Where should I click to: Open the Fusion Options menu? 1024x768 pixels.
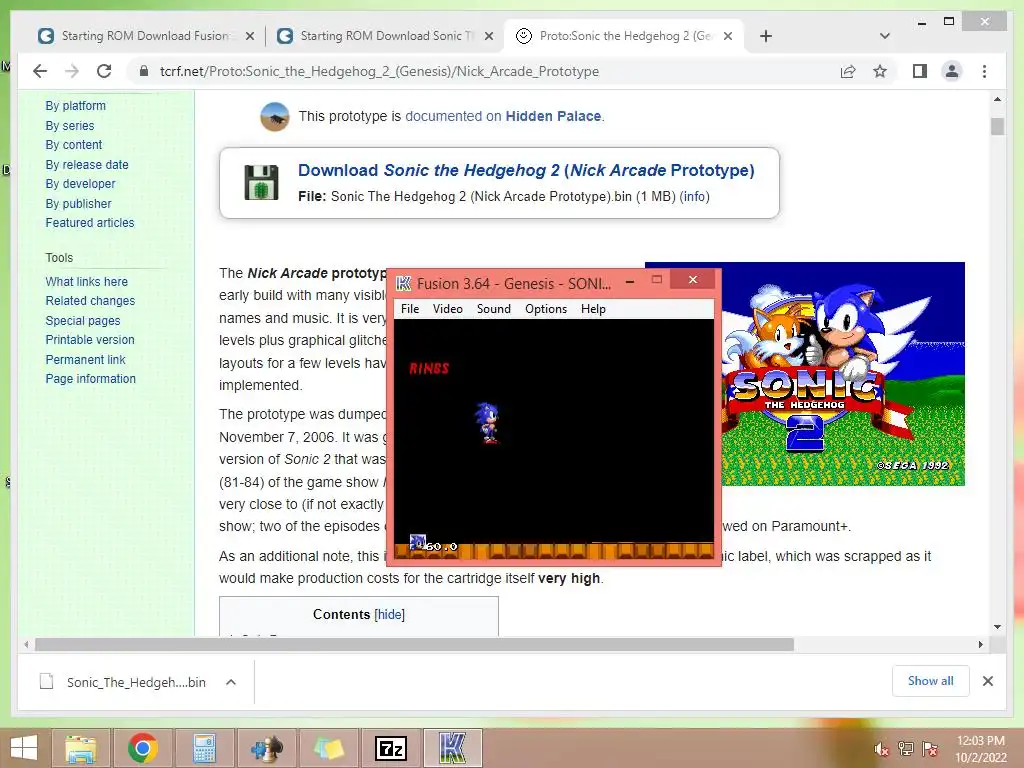point(546,309)
